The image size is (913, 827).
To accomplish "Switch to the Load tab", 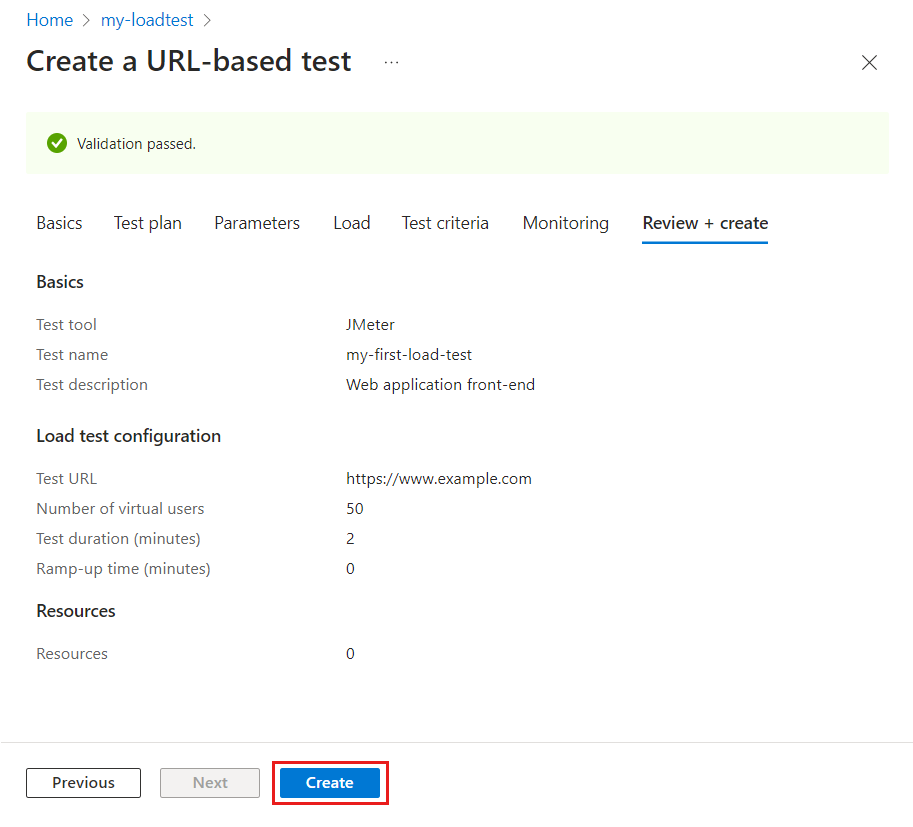I will coord(352,223).
